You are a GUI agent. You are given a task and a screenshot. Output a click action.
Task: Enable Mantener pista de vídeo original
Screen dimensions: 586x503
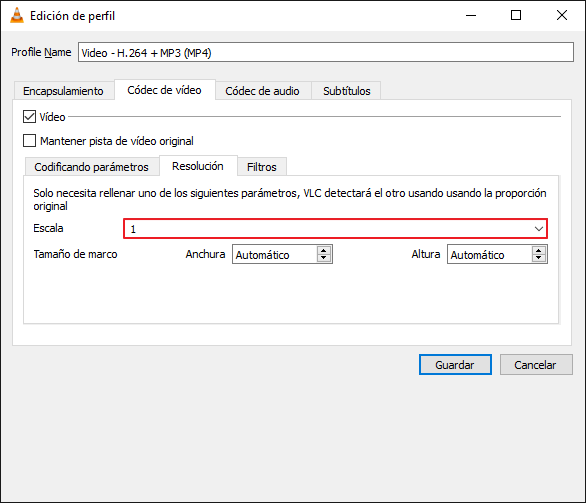click(x=30, y=141)
